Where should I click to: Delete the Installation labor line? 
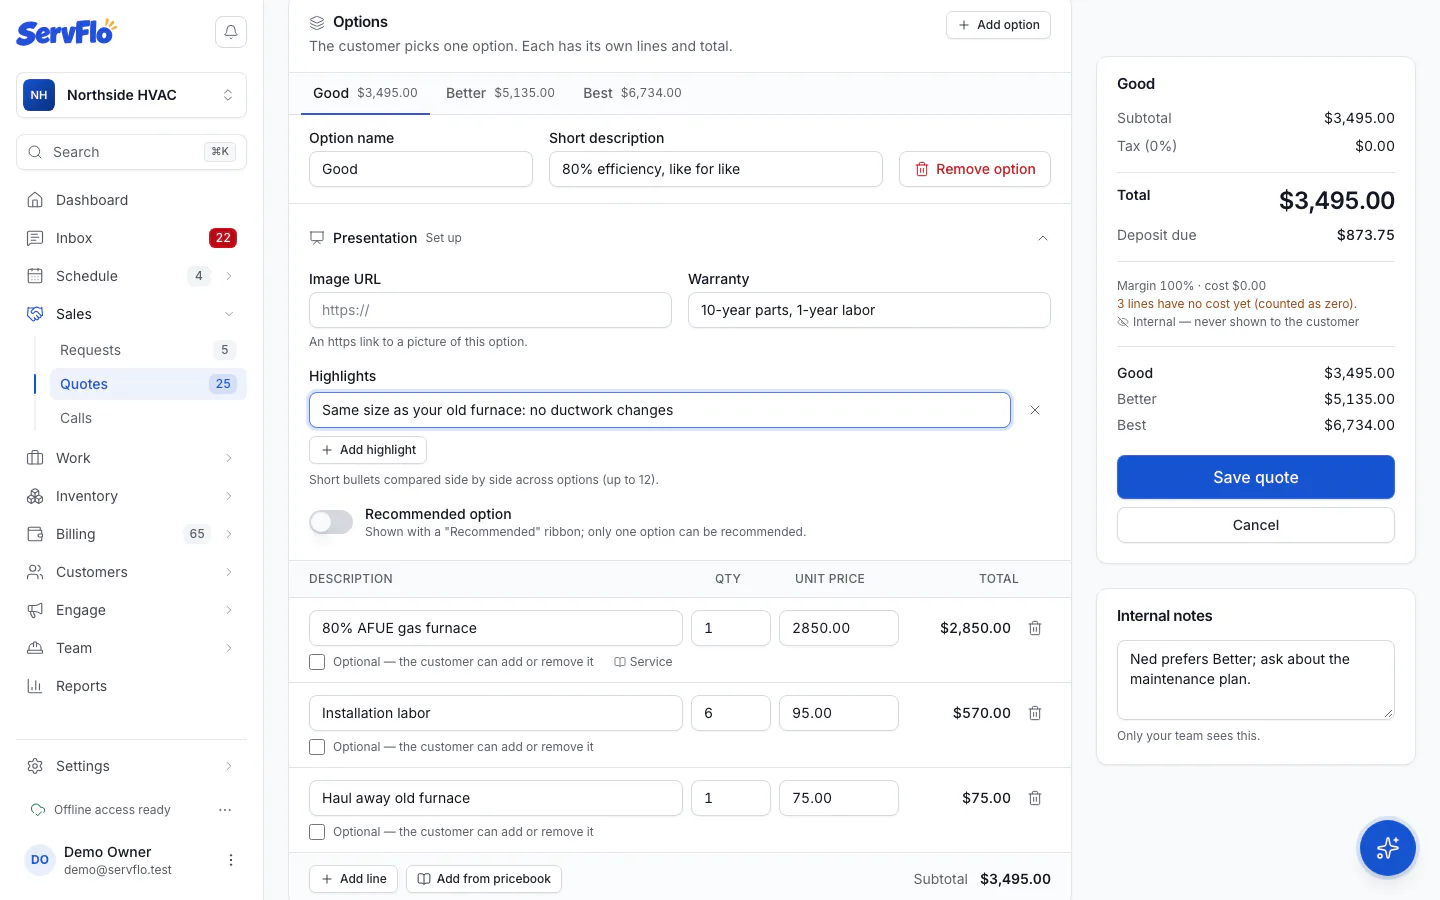tap(1035, 713)
